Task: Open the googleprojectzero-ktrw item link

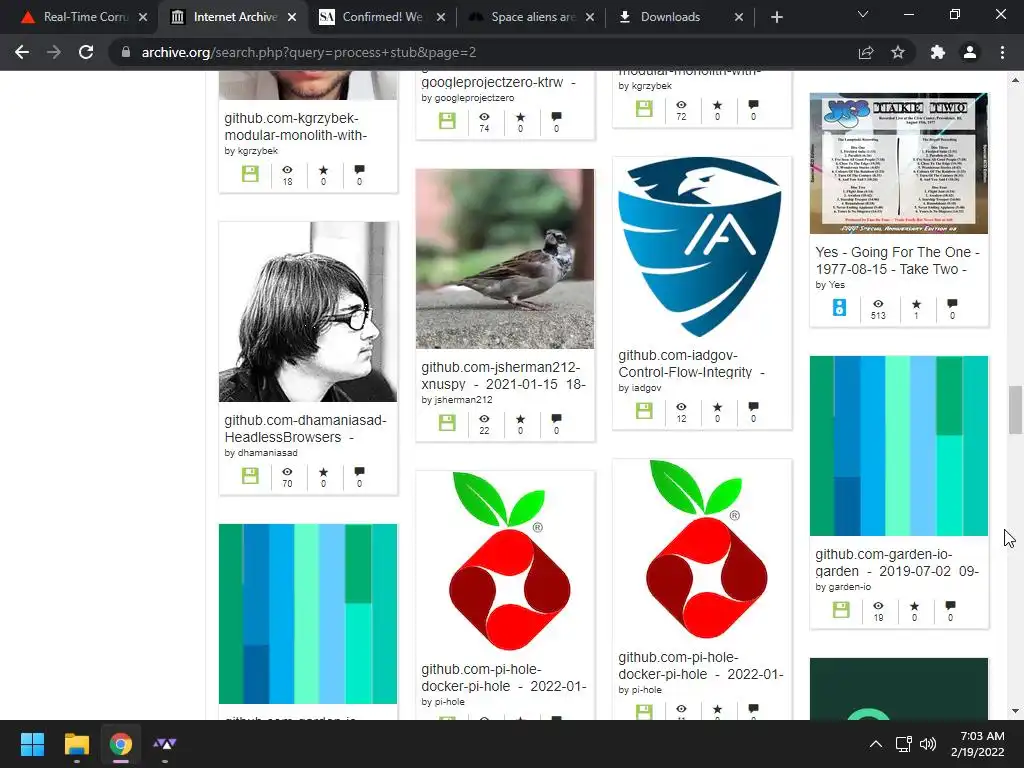Action: pyautogui.click(x=498, y=82)
